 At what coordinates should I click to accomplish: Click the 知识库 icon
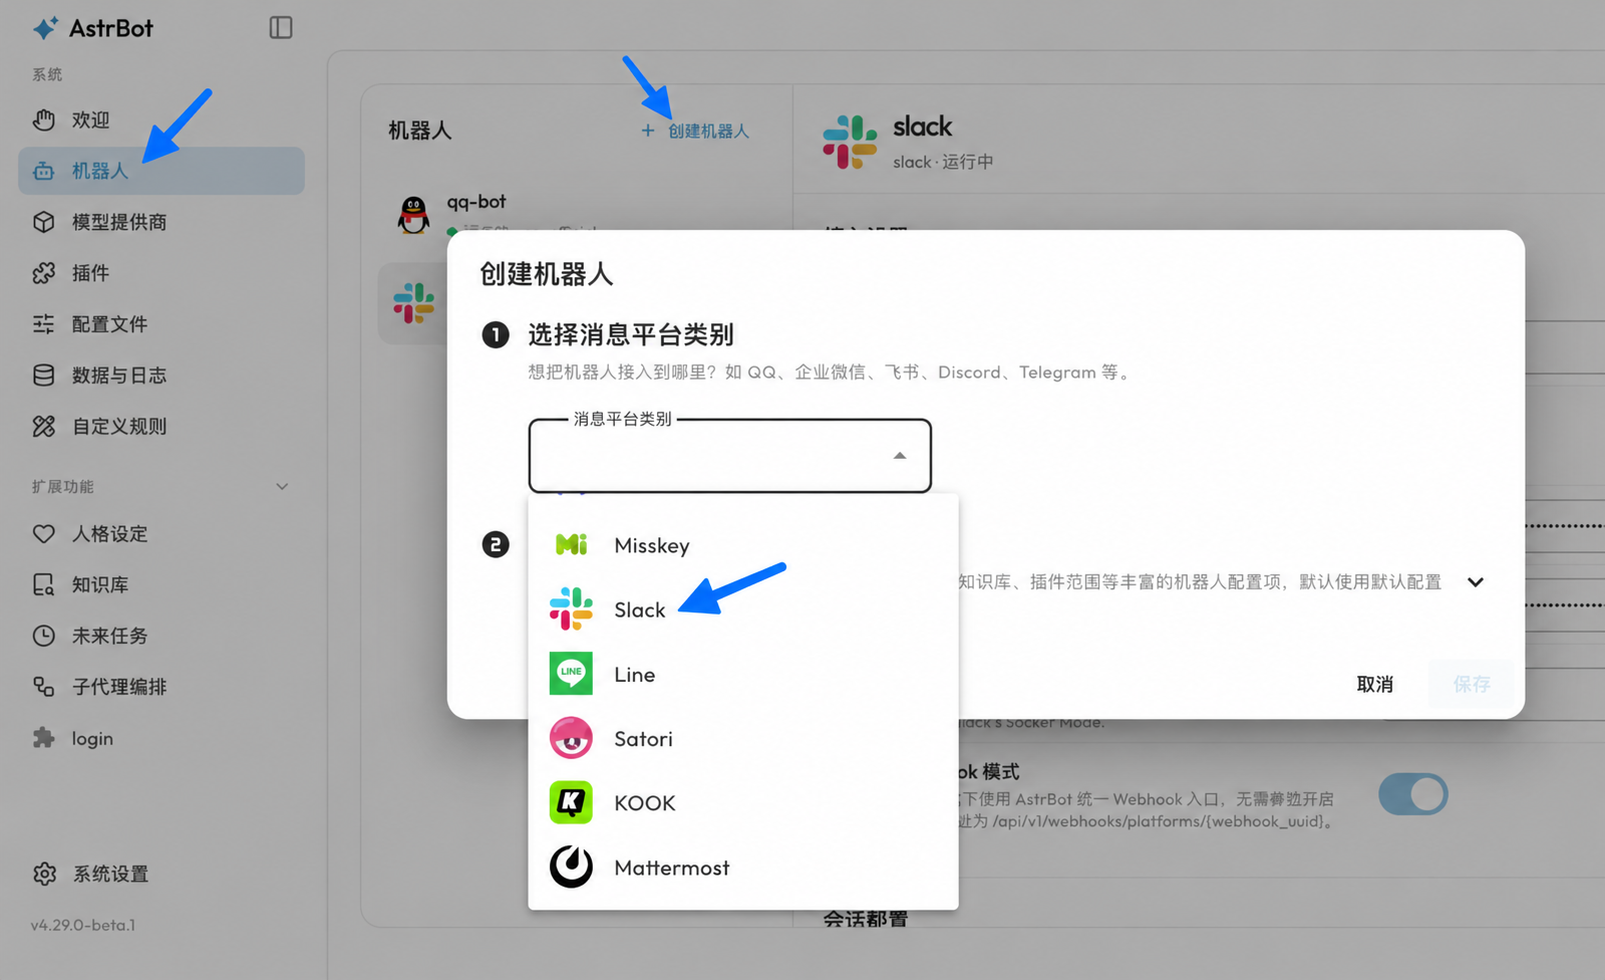click(x=43, y=585)
